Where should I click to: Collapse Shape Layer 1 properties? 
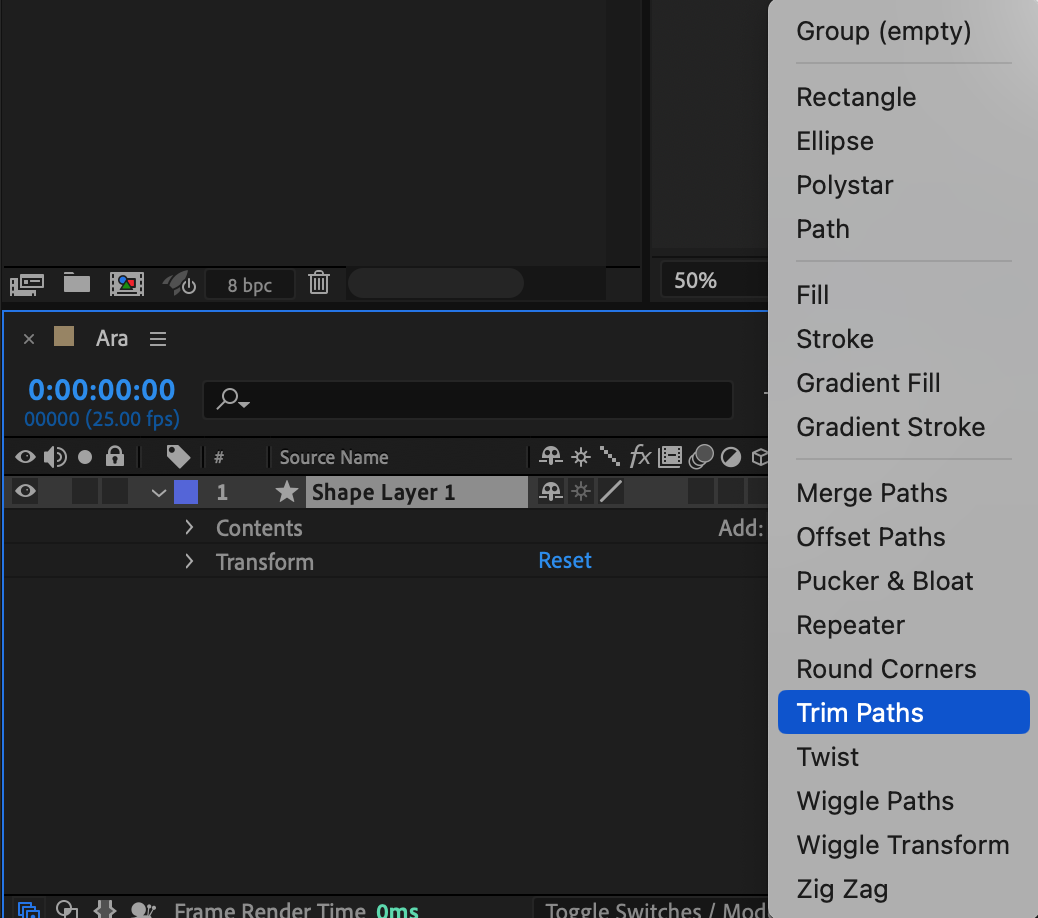coord(158,492)
